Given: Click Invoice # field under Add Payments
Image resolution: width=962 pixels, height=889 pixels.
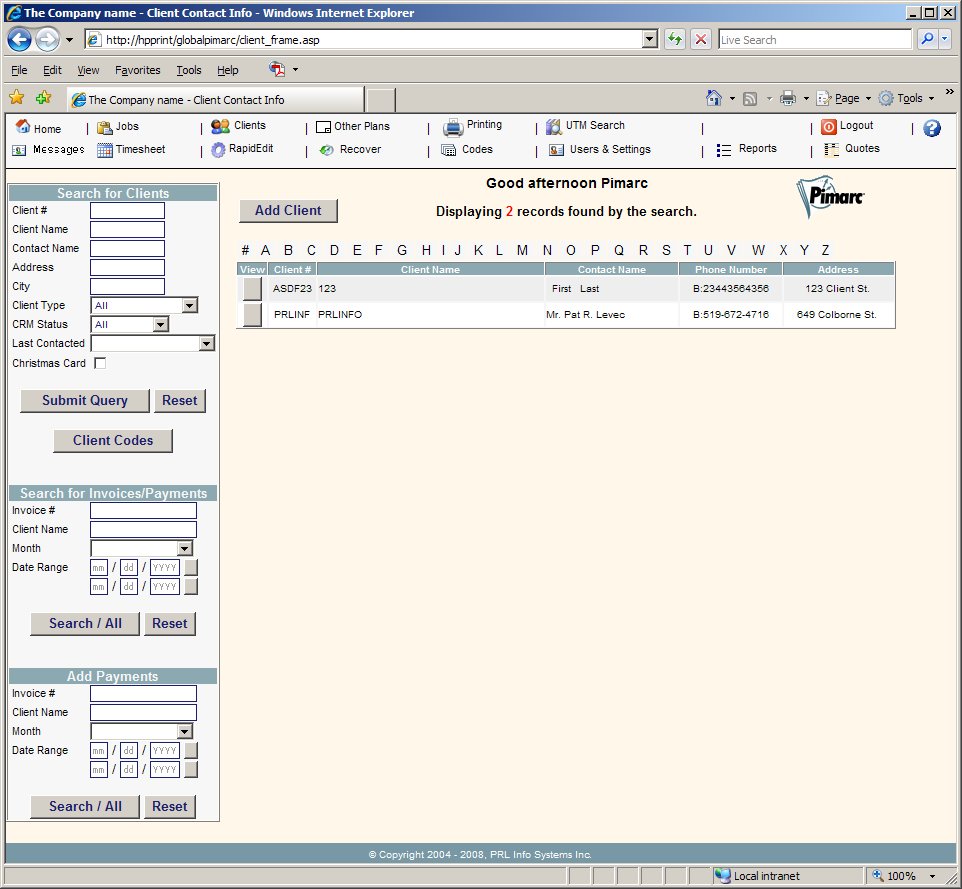Looking at the screenshot, I should [144, 693].
